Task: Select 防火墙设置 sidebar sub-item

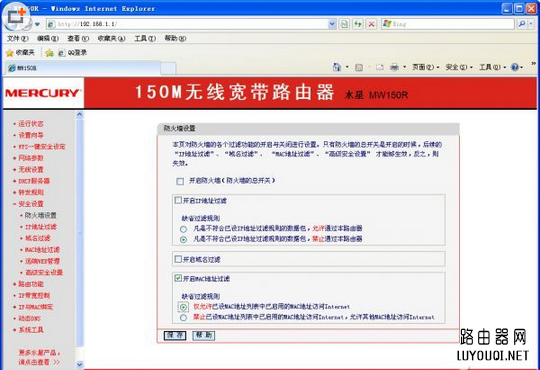Action: click(x=40, y=215)
